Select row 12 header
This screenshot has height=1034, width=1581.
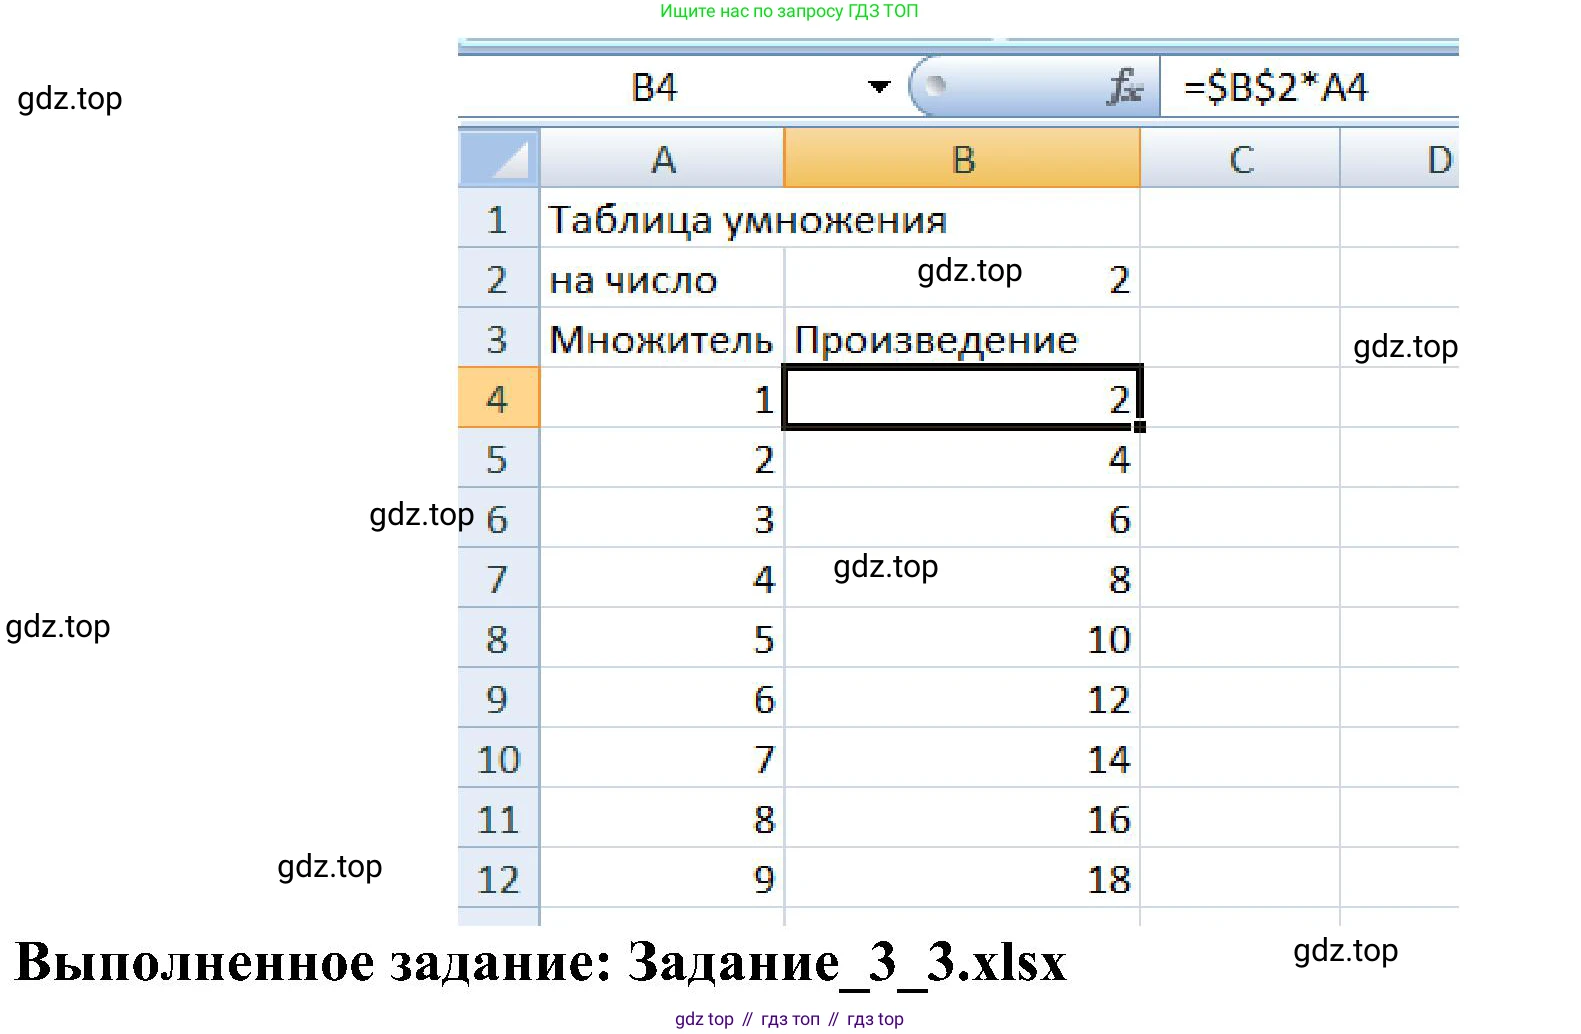click(498, 879)
